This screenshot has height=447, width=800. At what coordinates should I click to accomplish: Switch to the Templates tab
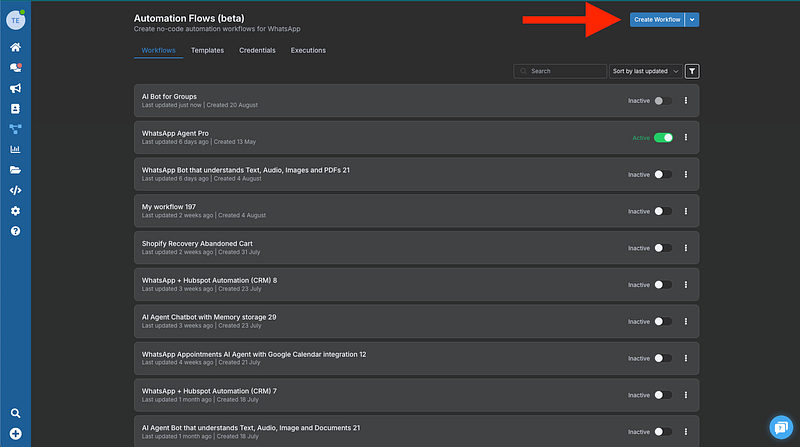click(x=207, y=50)
